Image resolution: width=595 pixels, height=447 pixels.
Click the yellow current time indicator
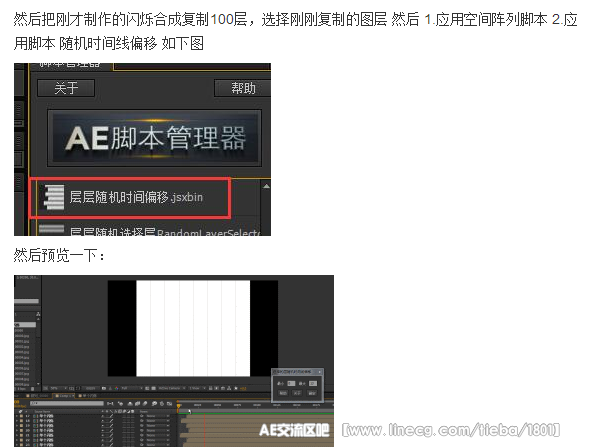coord(178,406)
